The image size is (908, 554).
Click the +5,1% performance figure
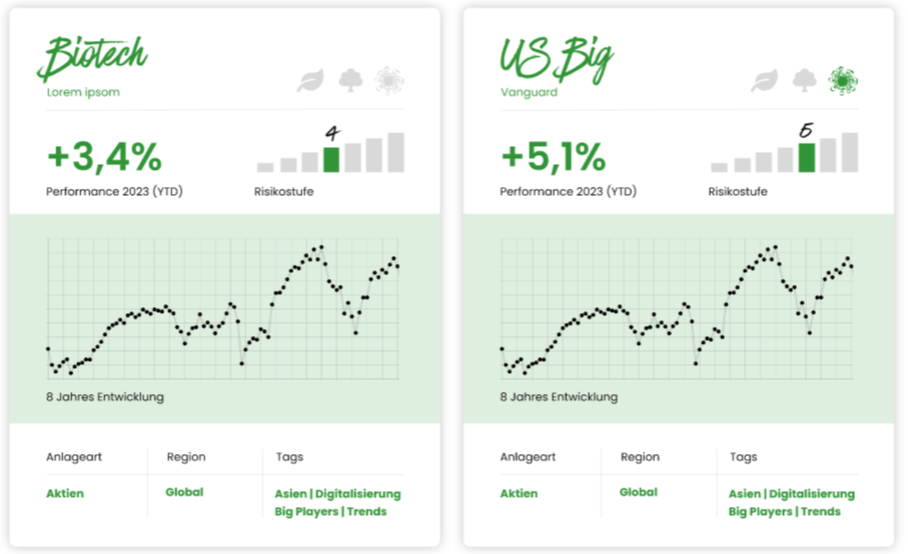[x=553, y=156]
